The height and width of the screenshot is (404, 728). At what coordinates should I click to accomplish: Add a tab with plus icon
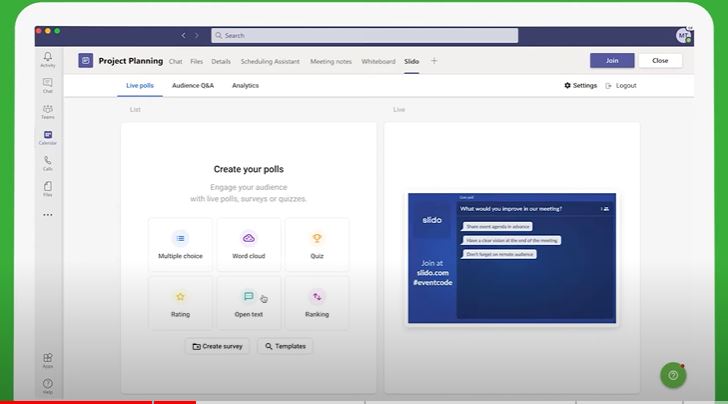point(434,61)
